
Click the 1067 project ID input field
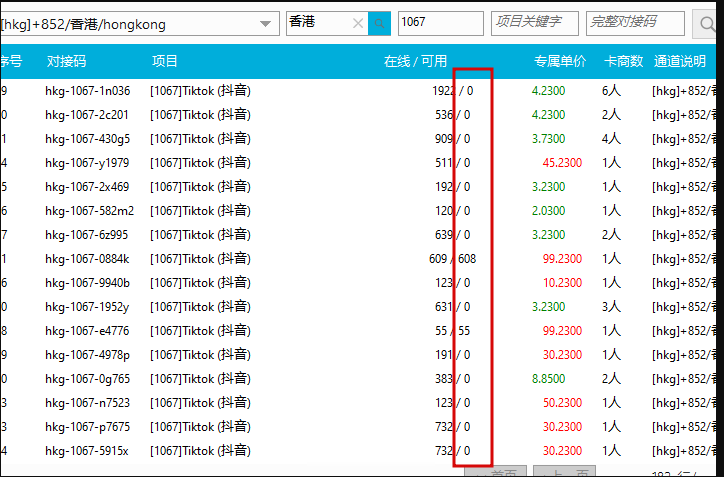[x=441, y=24]
